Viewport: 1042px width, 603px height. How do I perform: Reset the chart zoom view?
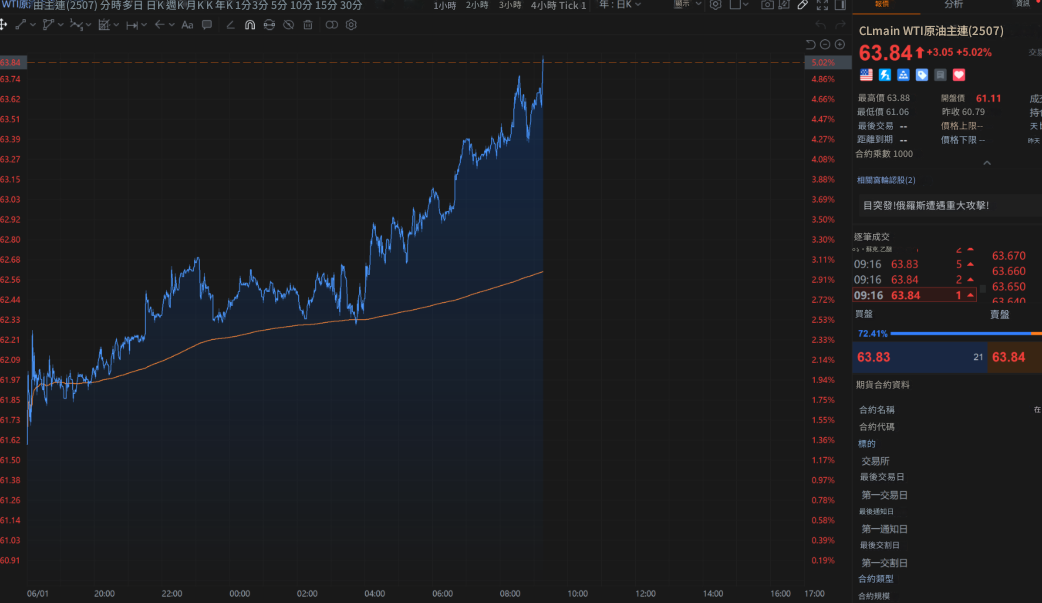pyautogui.click(x=810, y=45)
